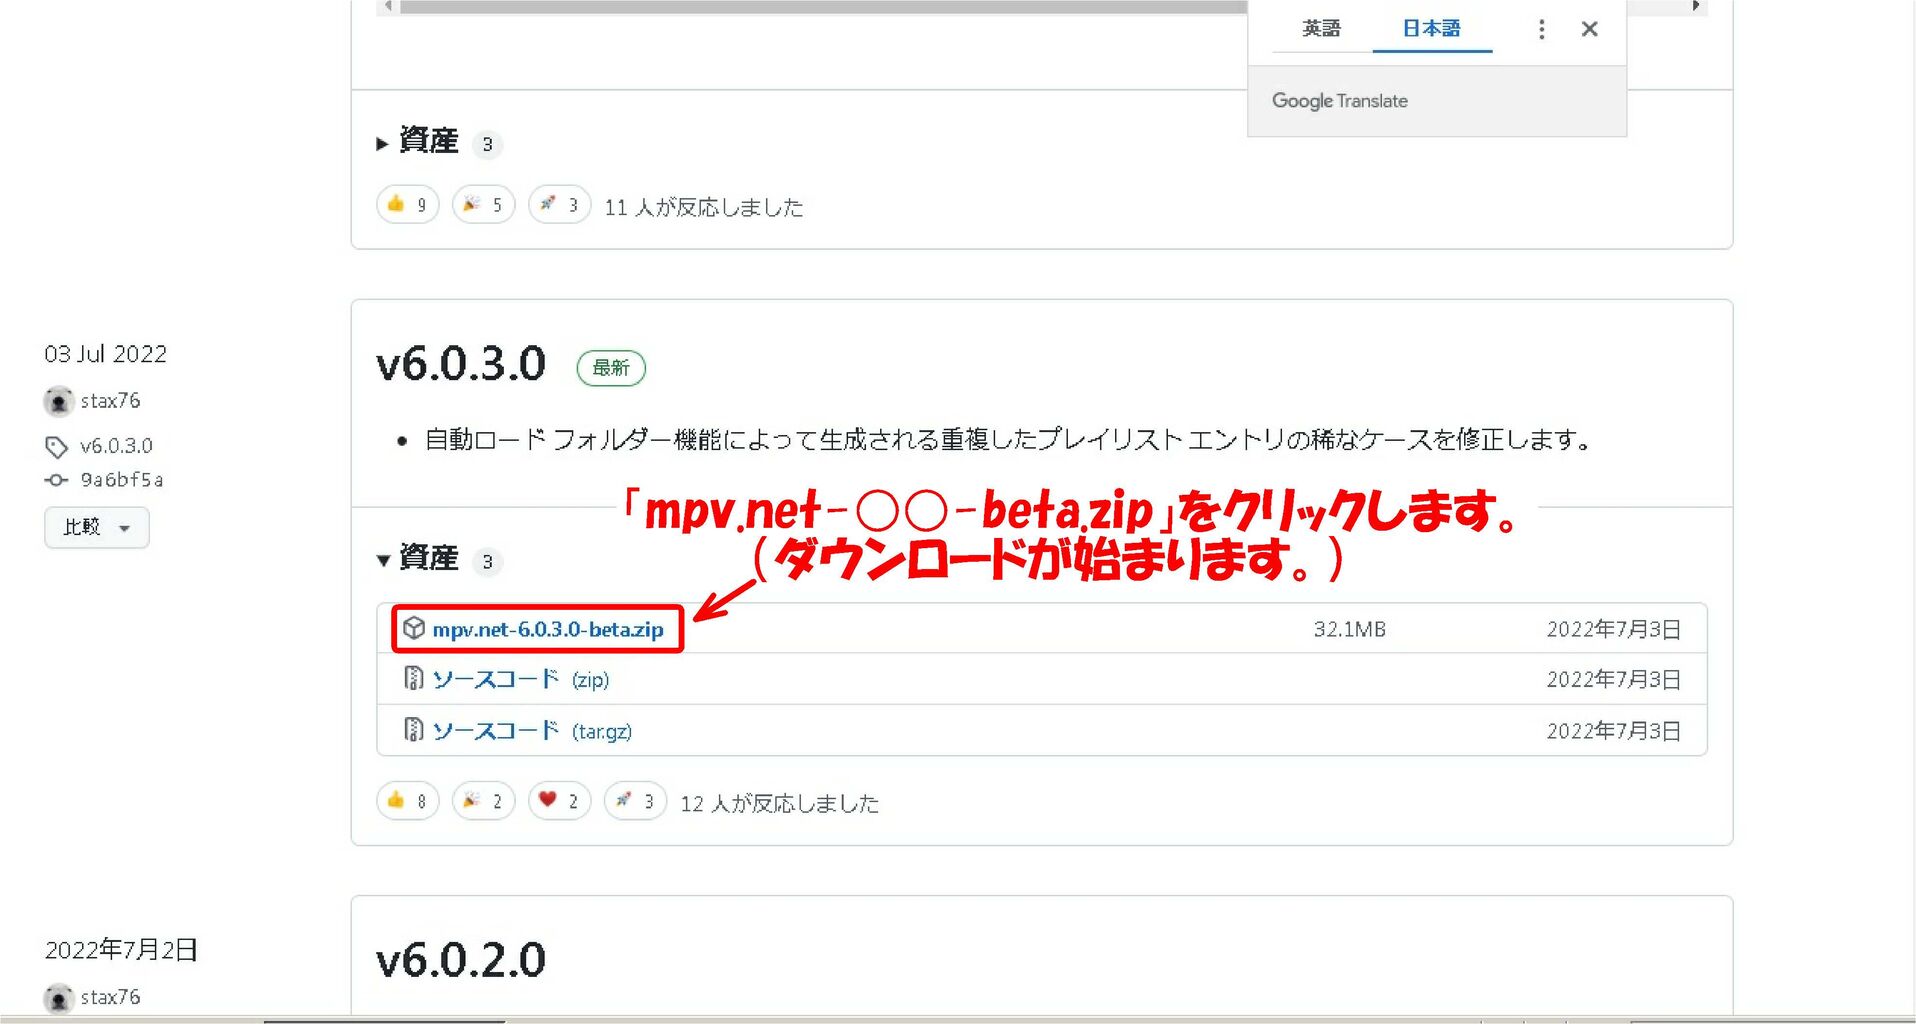Toggle the heart reaction showing 2

pyautogui.click(x=558, y=800)
